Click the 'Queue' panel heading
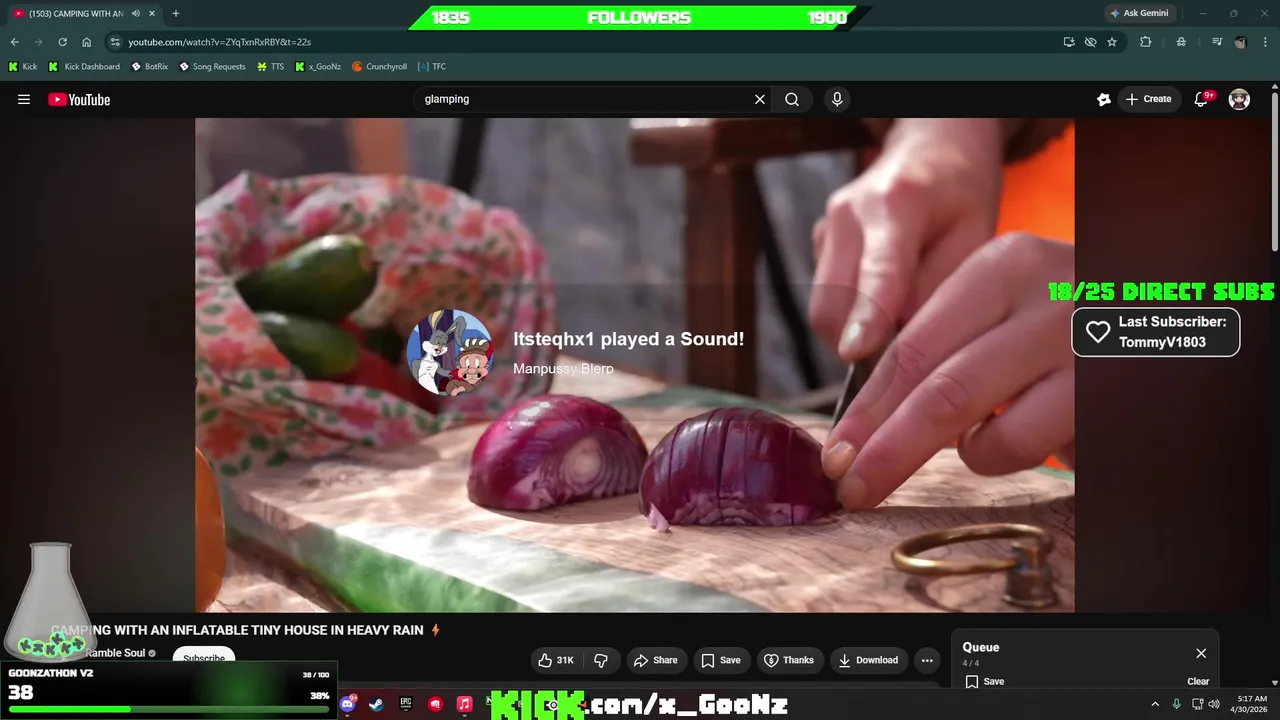 pos(981,647)
